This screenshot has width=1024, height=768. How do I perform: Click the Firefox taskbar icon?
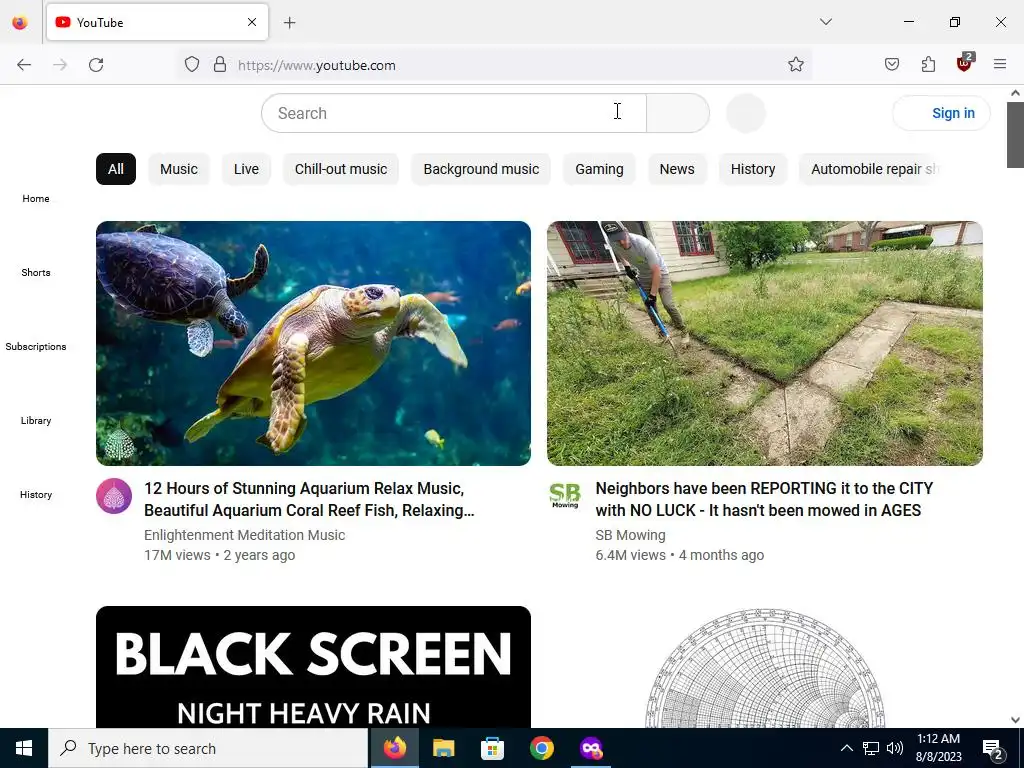coord(394,748)
